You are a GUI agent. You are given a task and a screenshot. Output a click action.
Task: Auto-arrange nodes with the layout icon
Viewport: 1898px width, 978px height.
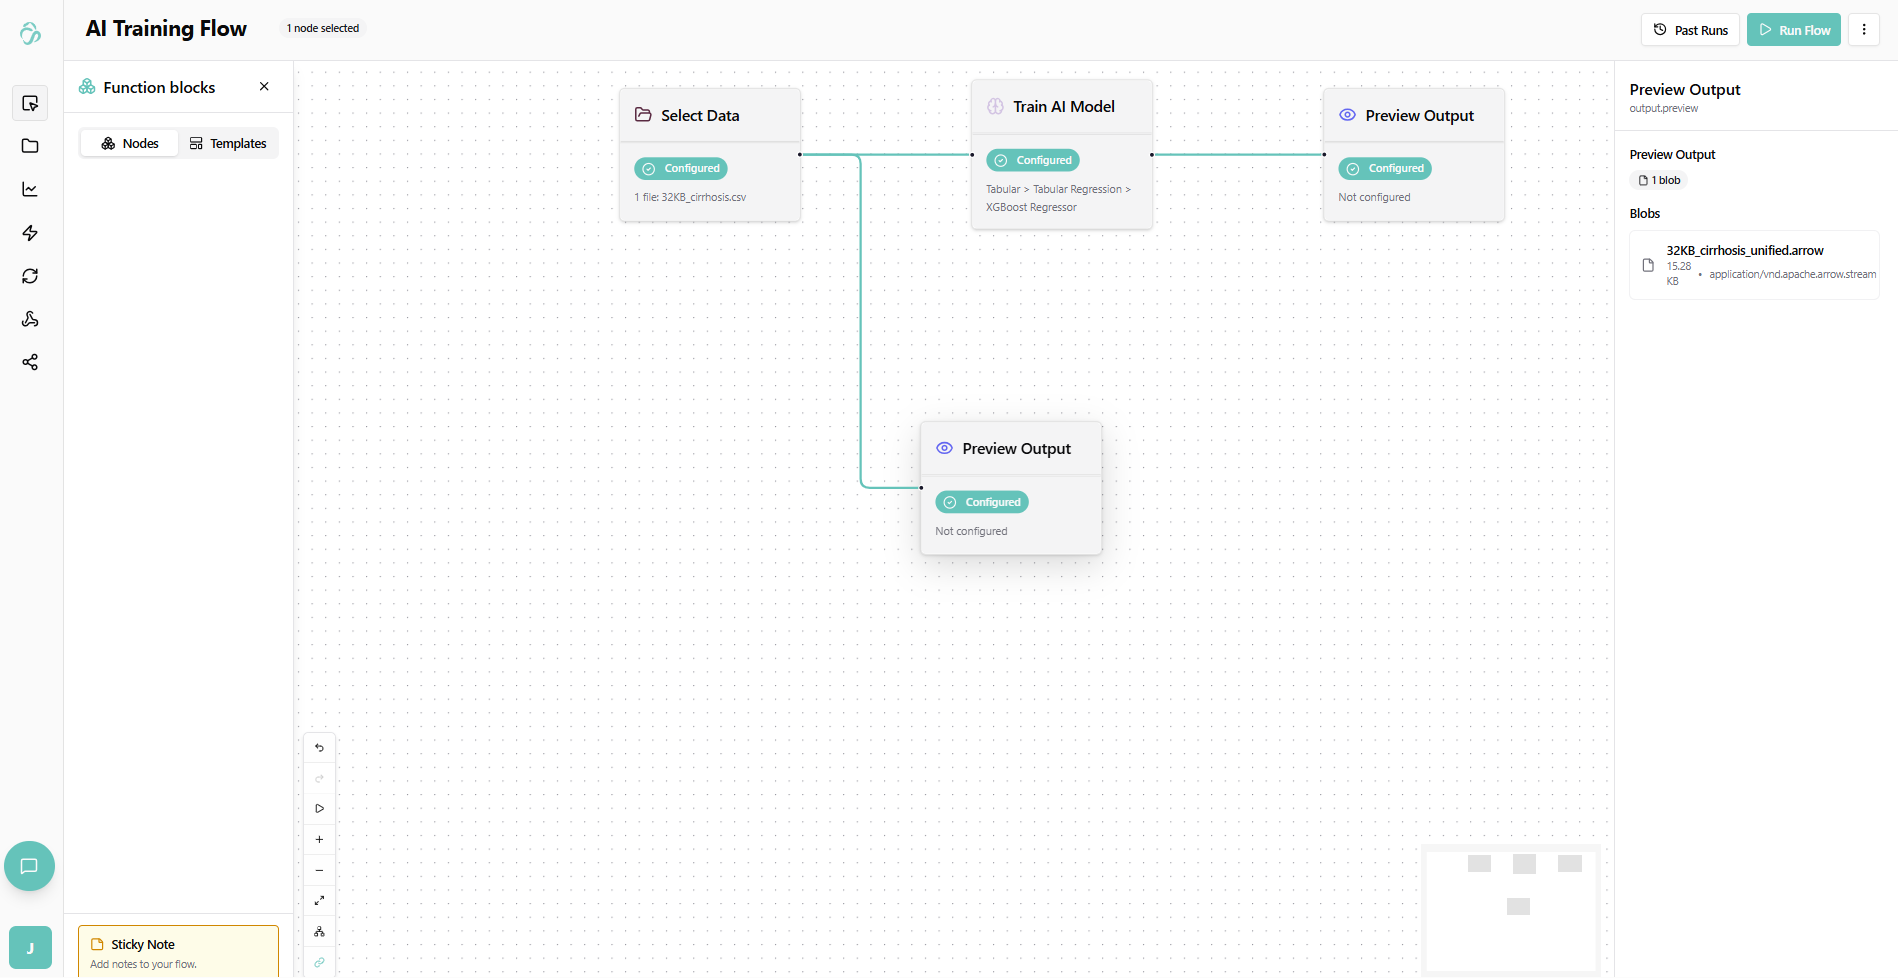(x=320, y=932)
